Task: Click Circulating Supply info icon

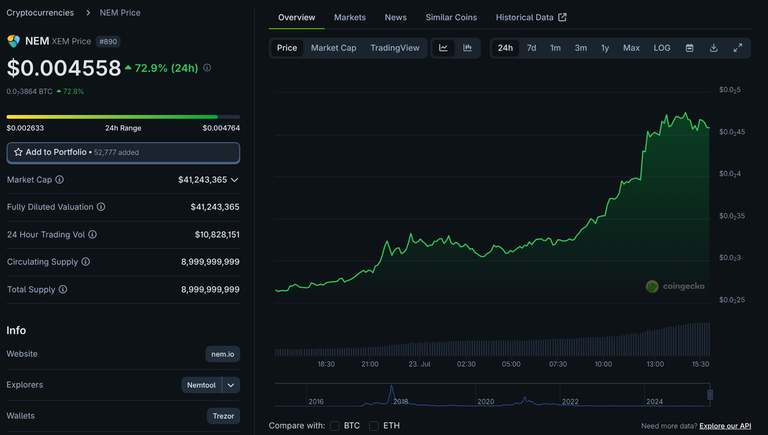Action: pos(86,262)
